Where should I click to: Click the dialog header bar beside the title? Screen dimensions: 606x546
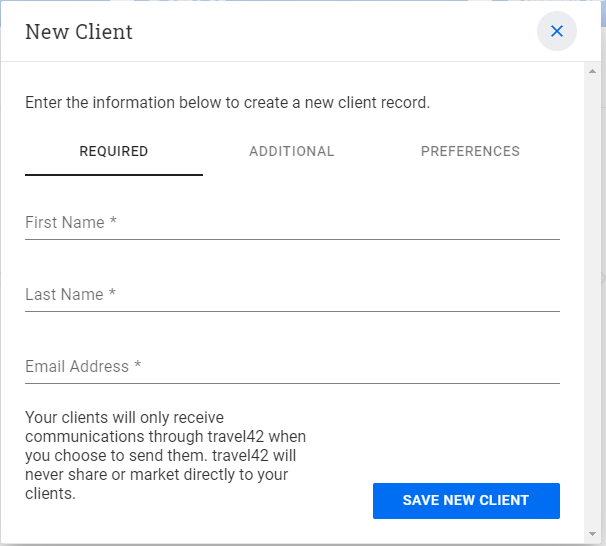(x=330, y=32)
